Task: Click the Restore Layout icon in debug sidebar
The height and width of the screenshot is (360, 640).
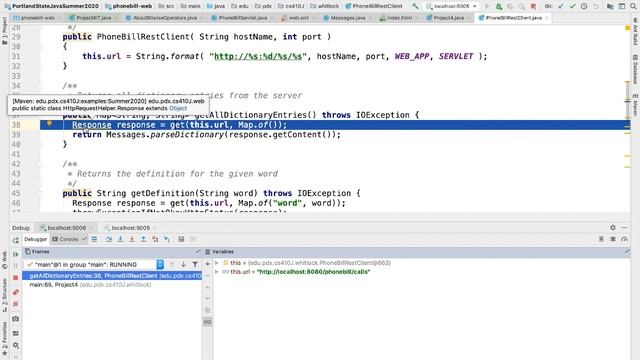Action: coord(16,333)
